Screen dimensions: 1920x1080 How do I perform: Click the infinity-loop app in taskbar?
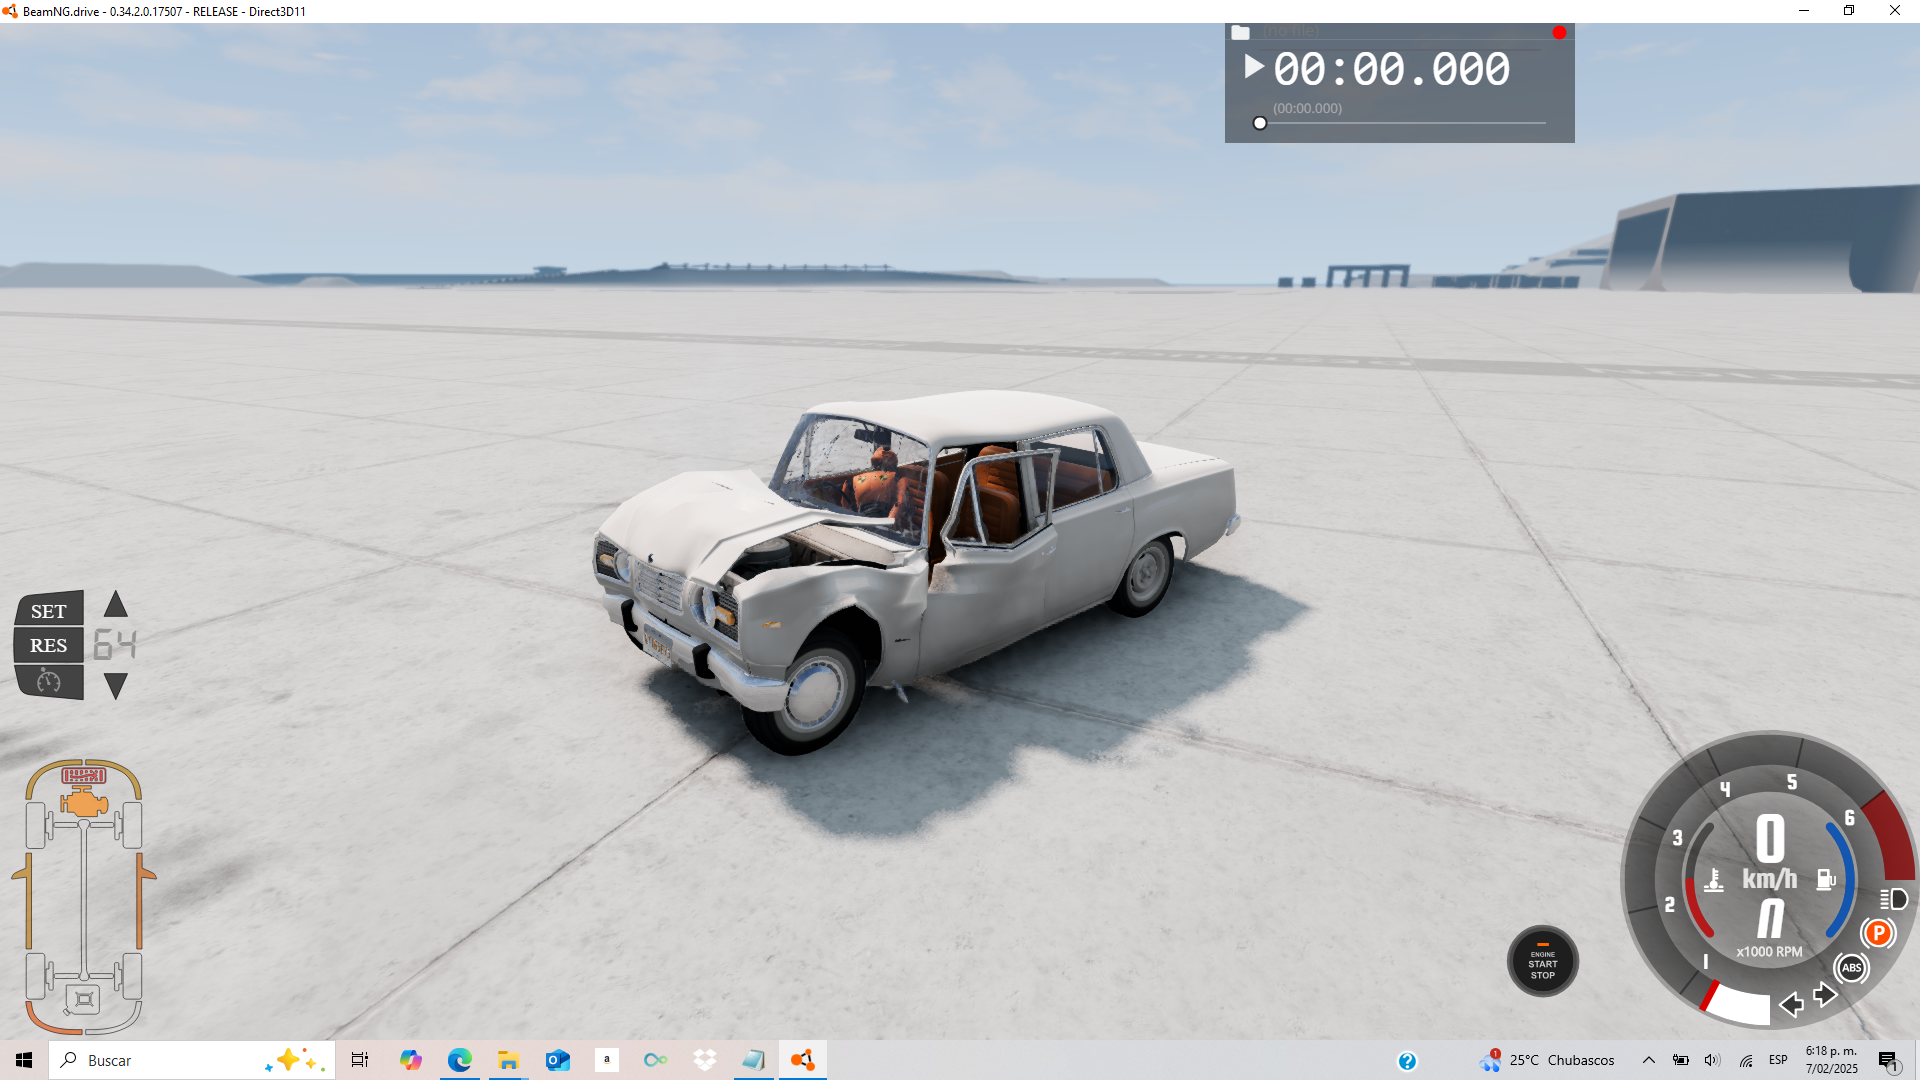click(655, 1060)
